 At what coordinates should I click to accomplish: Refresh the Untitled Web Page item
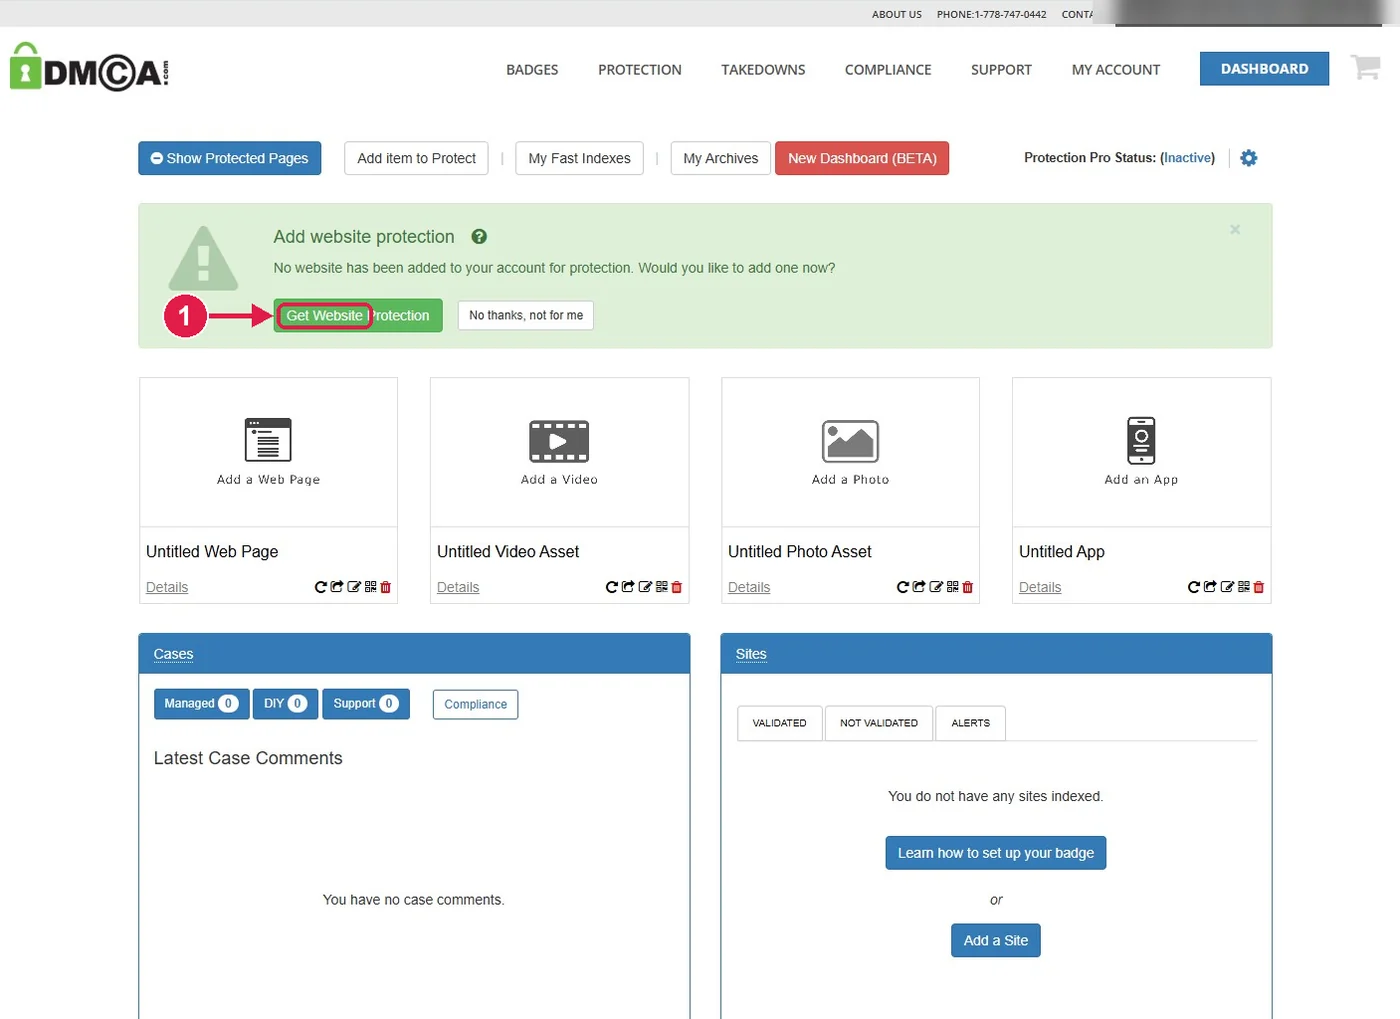point(321,587)
